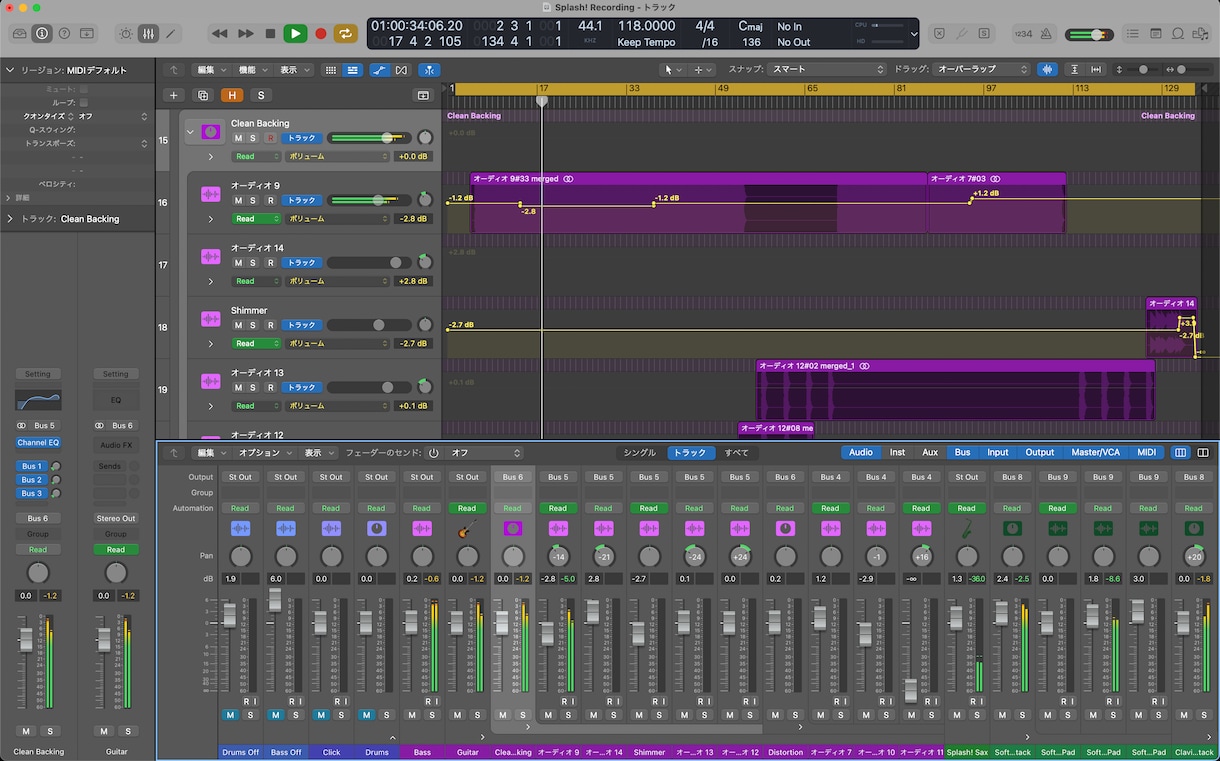
Task: Record-enable the オーディオ 14 track
Action: [x=270, y=263]
